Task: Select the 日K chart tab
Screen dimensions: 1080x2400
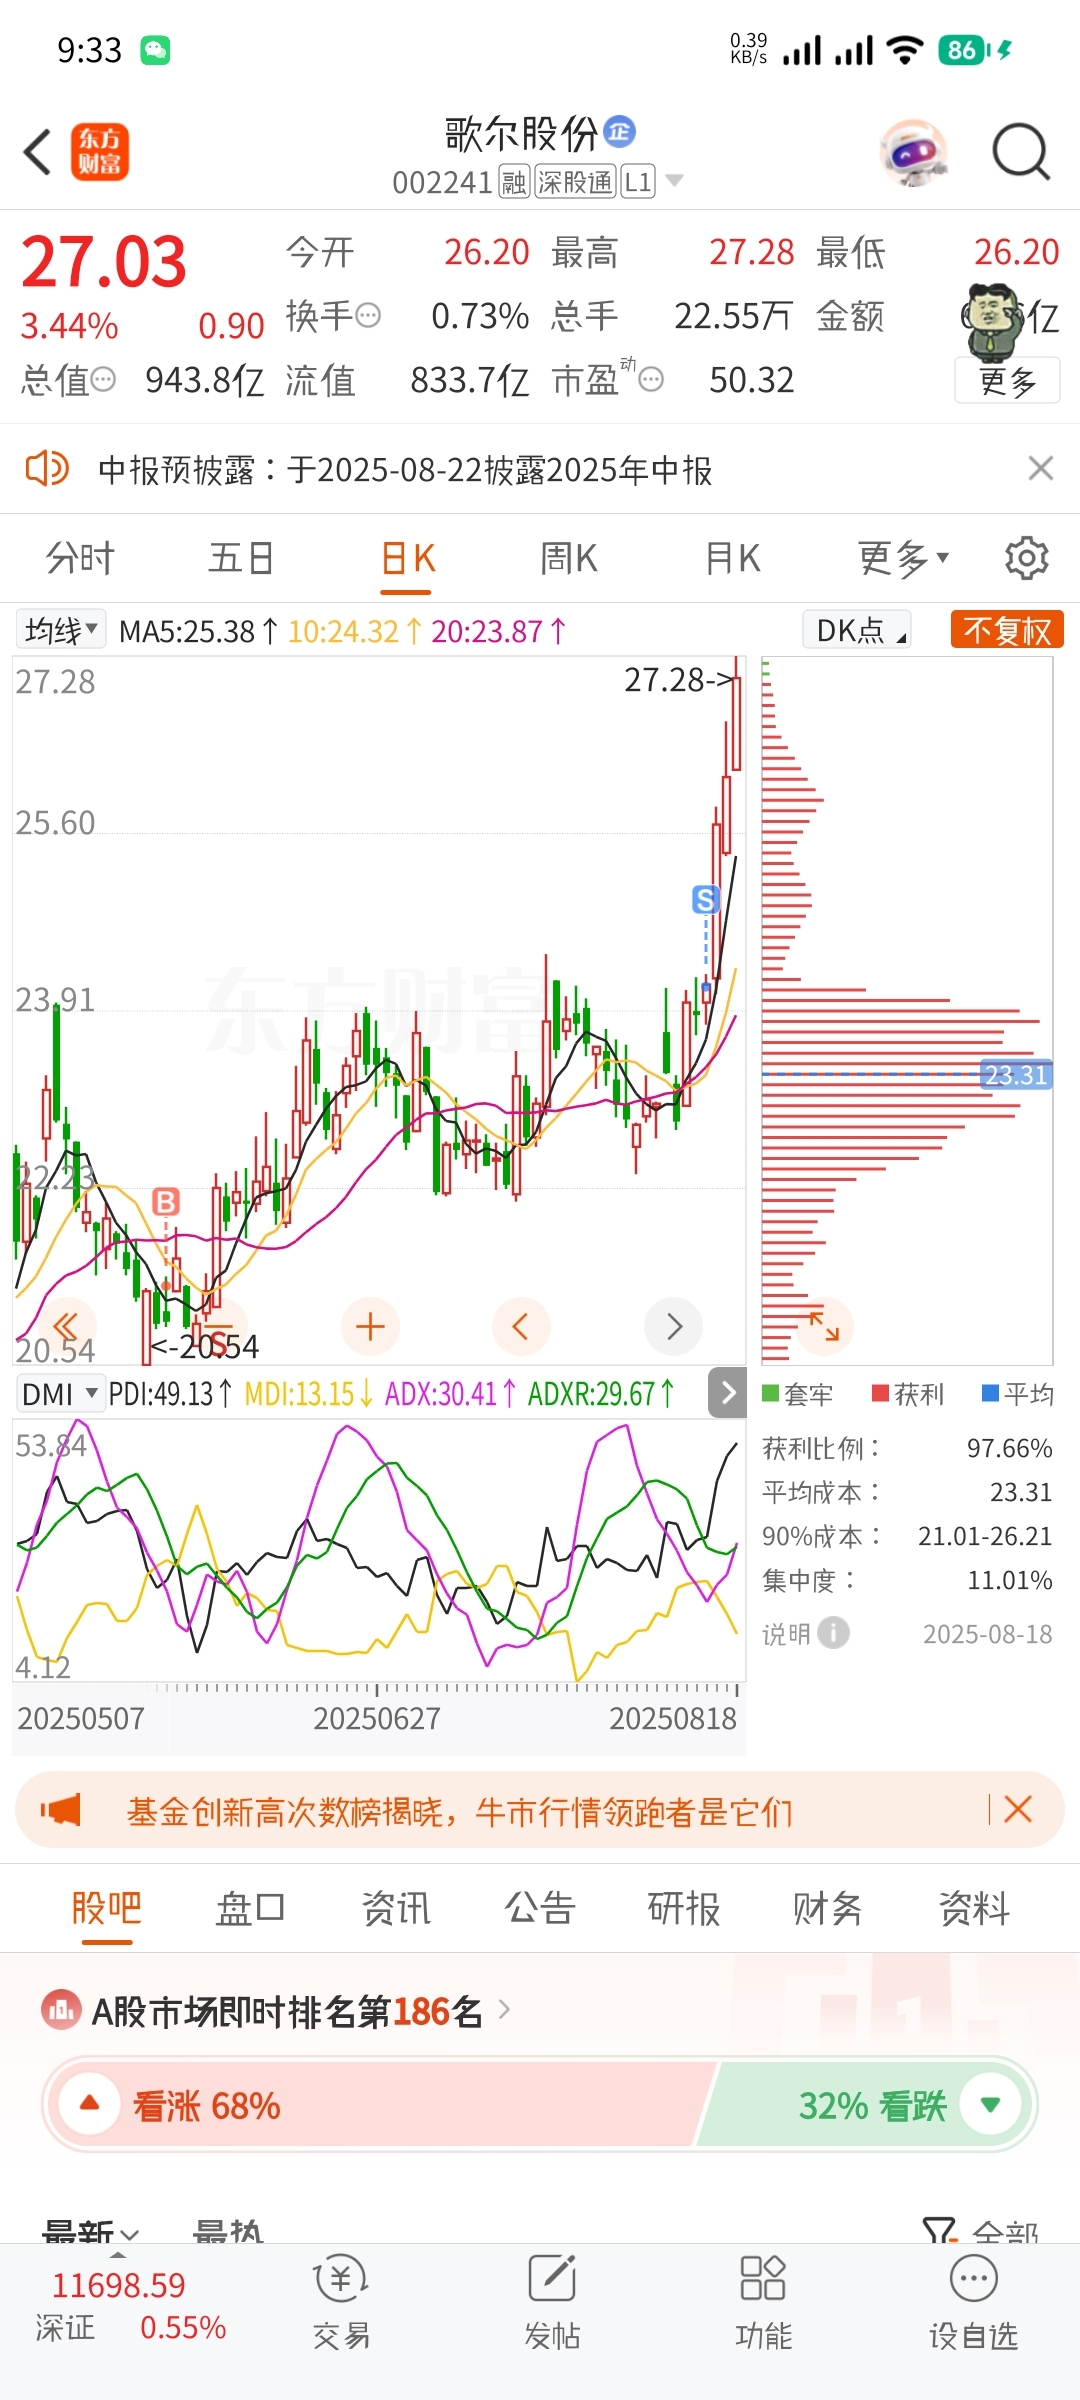Action: tap(408, 558)
